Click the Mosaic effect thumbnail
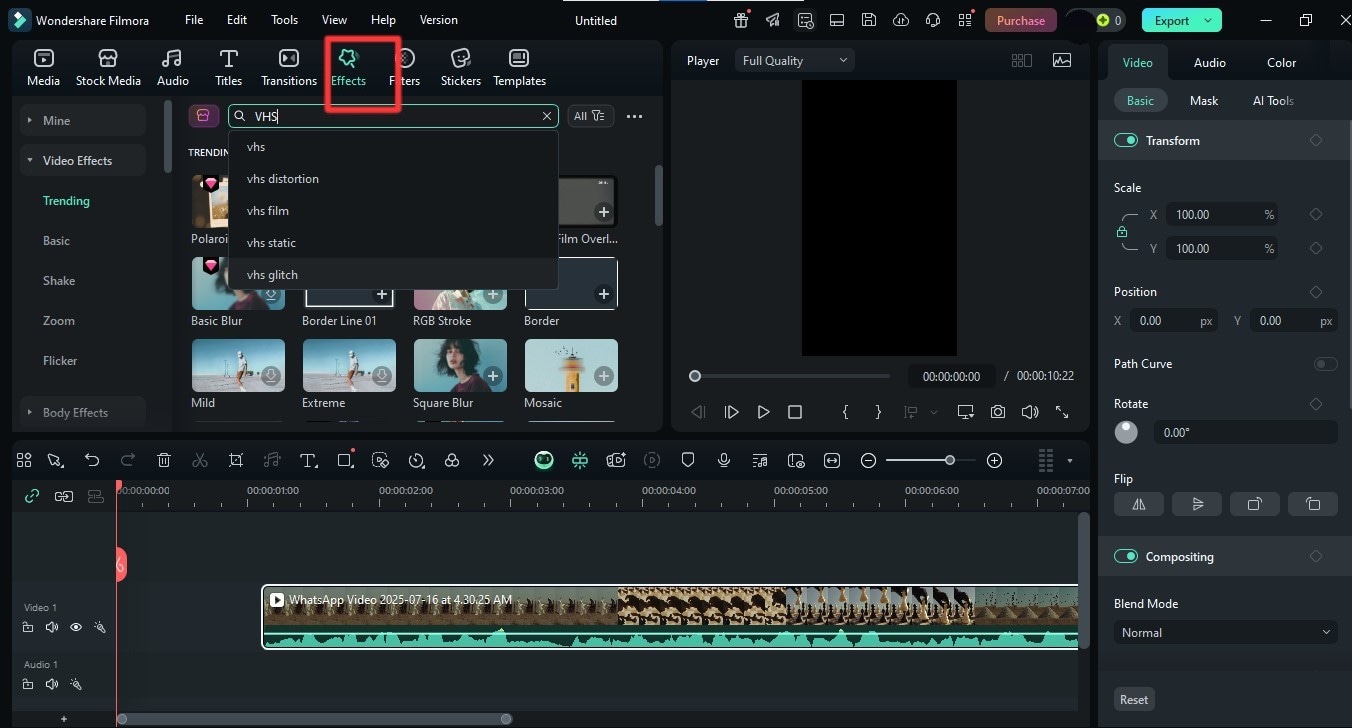 [571, 365]
